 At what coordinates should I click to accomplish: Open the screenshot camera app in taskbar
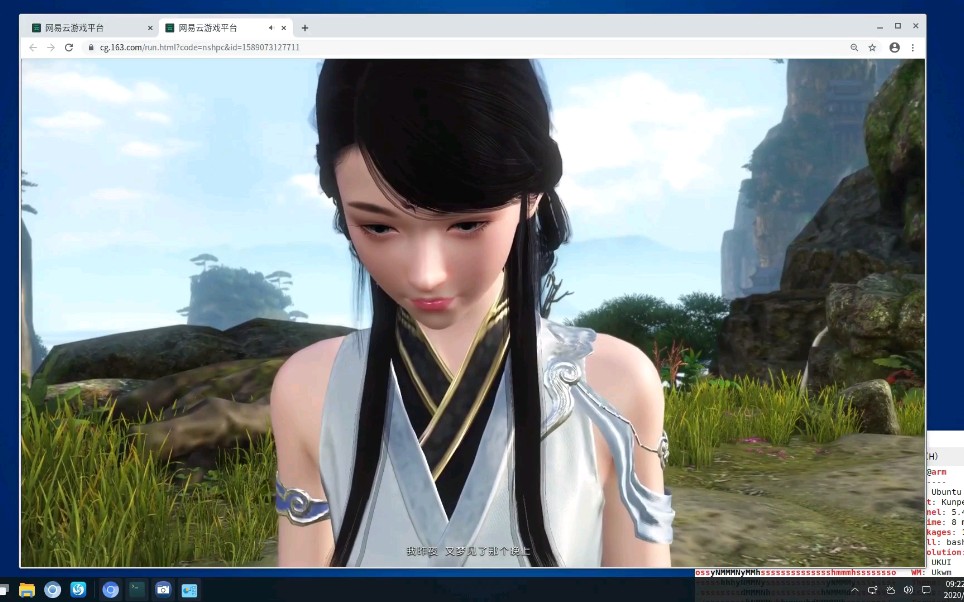[x=163, y=590]
